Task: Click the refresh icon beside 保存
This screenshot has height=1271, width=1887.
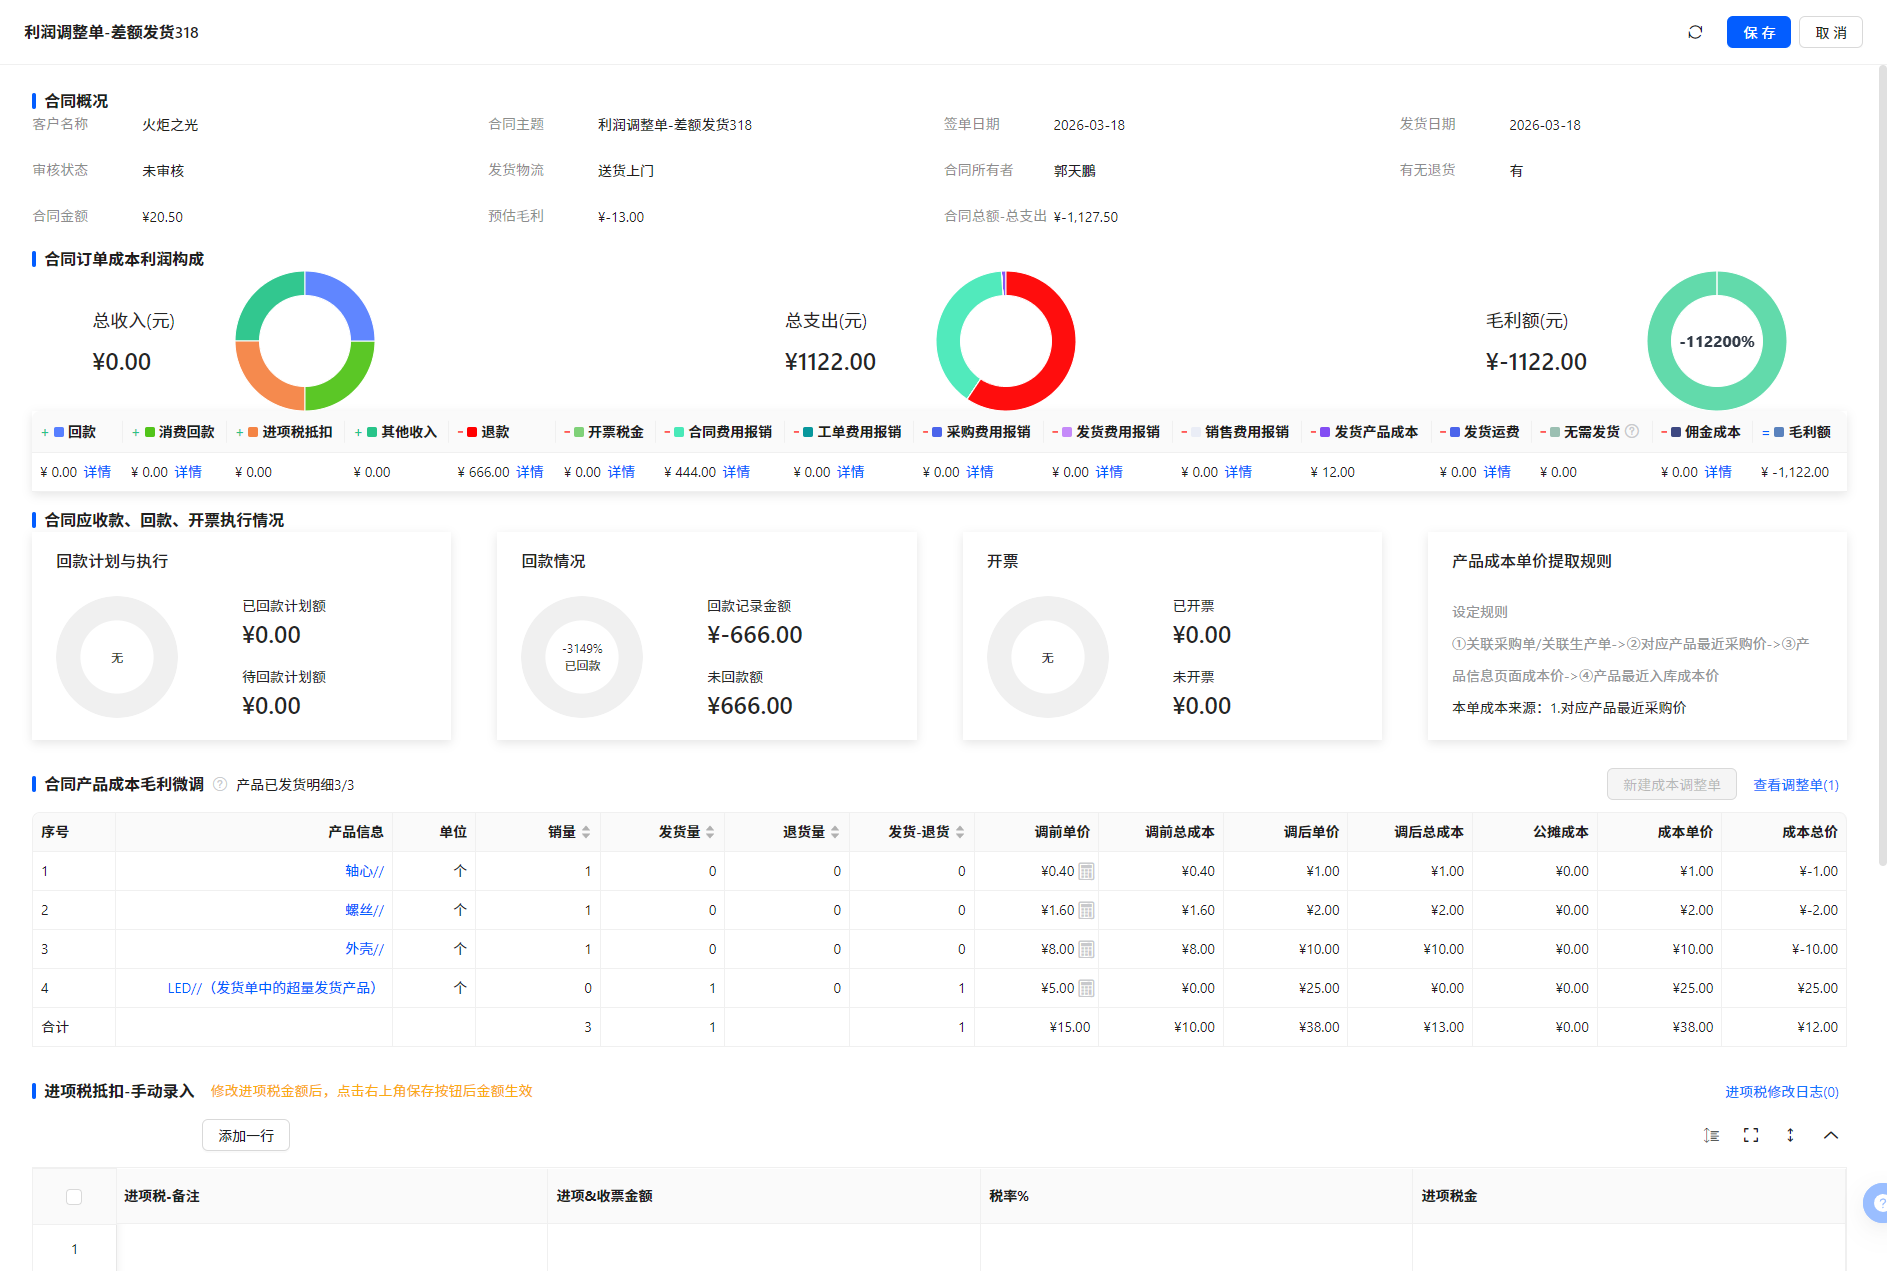Action: (x=1695, y=32)
